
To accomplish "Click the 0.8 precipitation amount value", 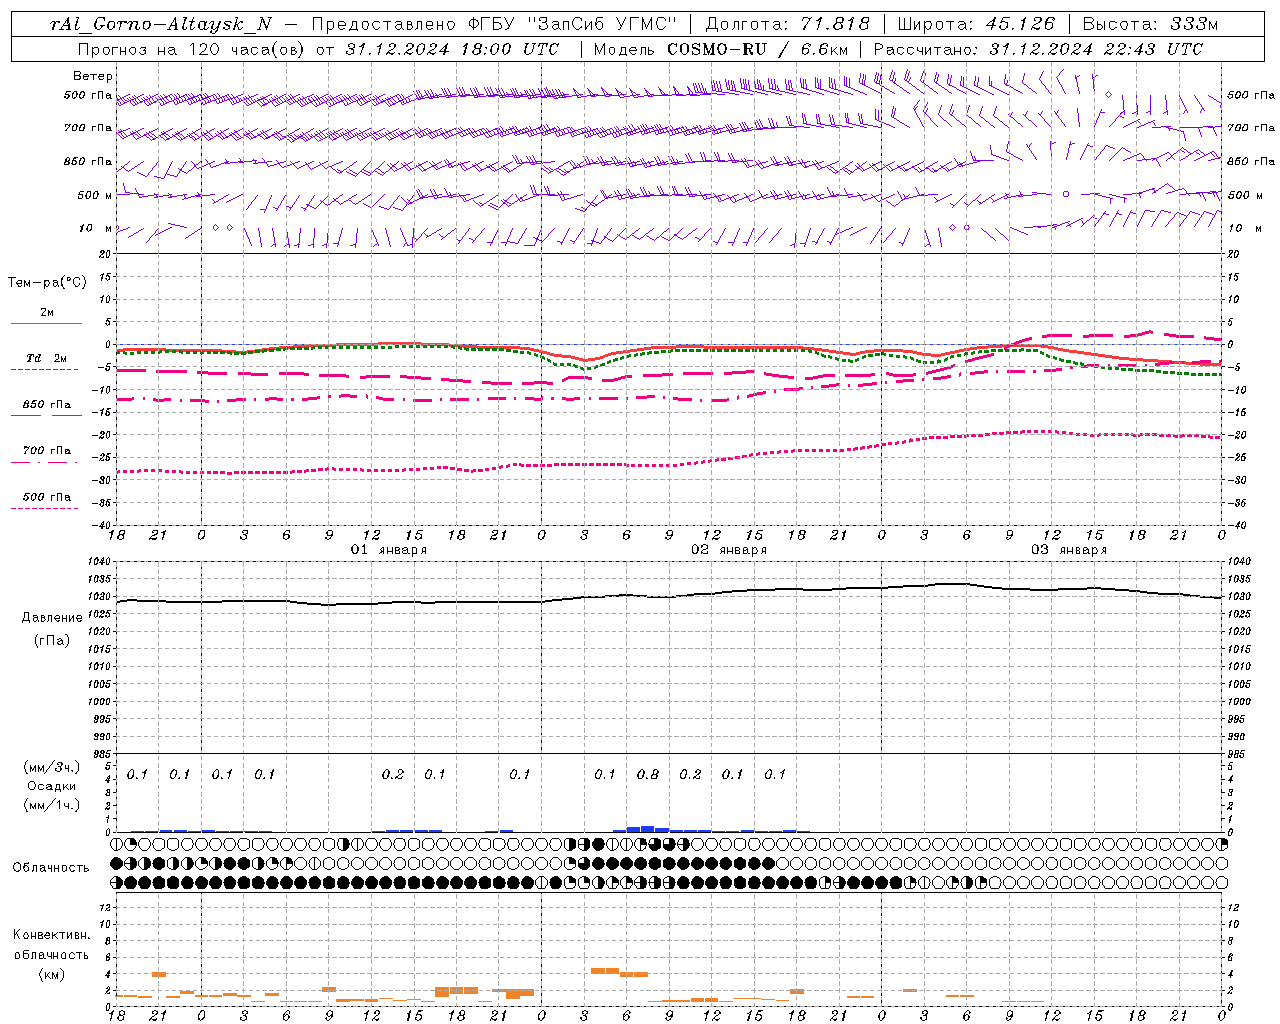I will tap(648, 774).
